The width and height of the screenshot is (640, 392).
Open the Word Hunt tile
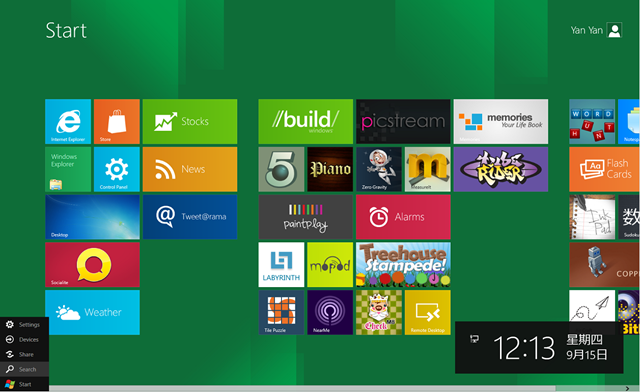click(592, 121)
